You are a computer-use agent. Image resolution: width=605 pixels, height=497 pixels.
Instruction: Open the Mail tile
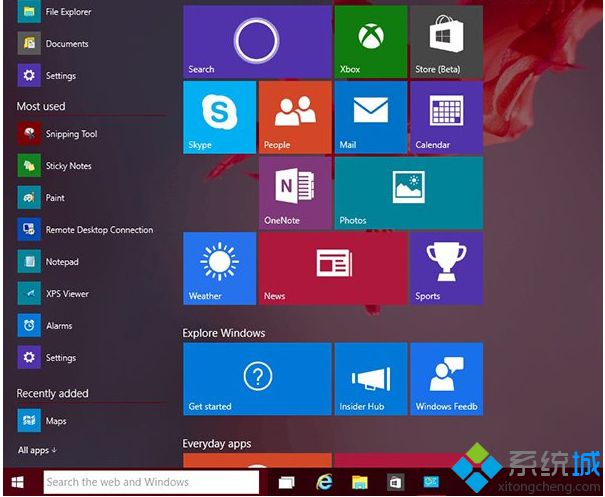371,117
